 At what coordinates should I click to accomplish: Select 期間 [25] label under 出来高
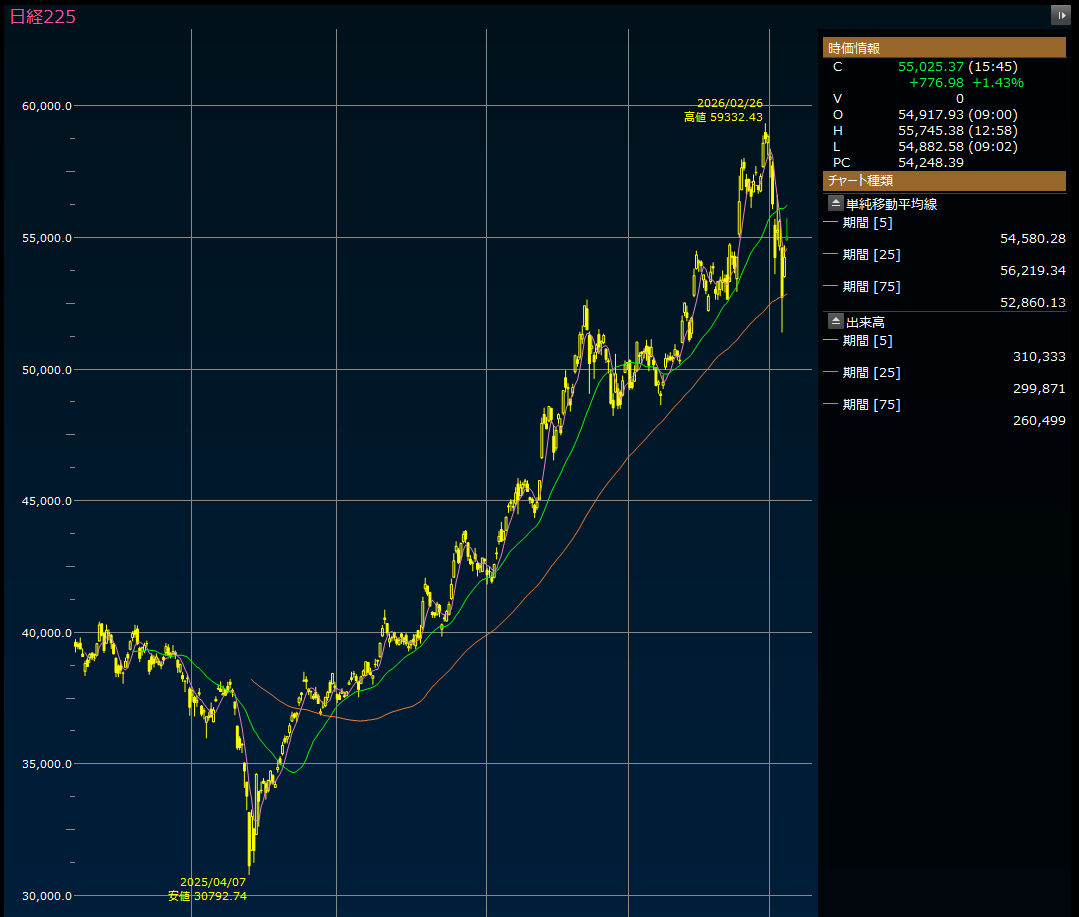point(871,373)
